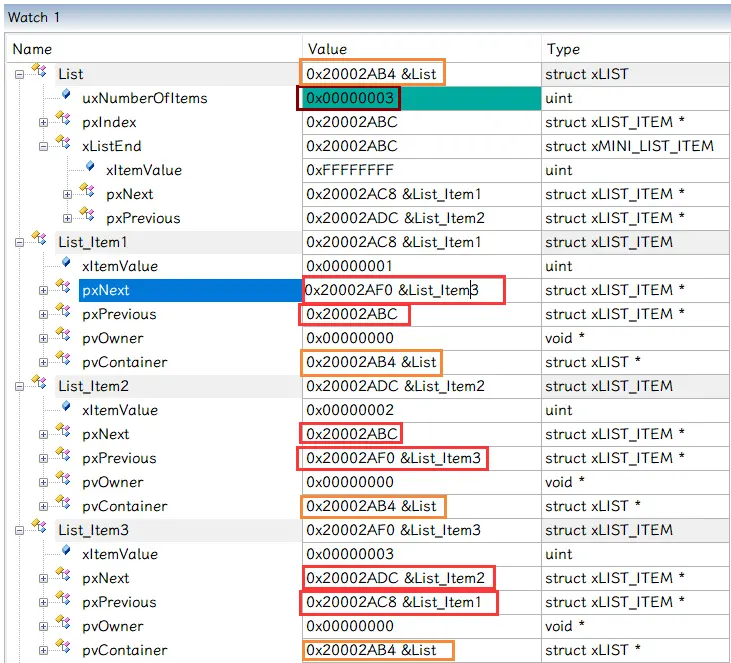Image resolution: width=731 pixels, height=663 pixels.
Task: Click the pxNext value edit field in List_Item1
Action: click(x=402, y=290)
